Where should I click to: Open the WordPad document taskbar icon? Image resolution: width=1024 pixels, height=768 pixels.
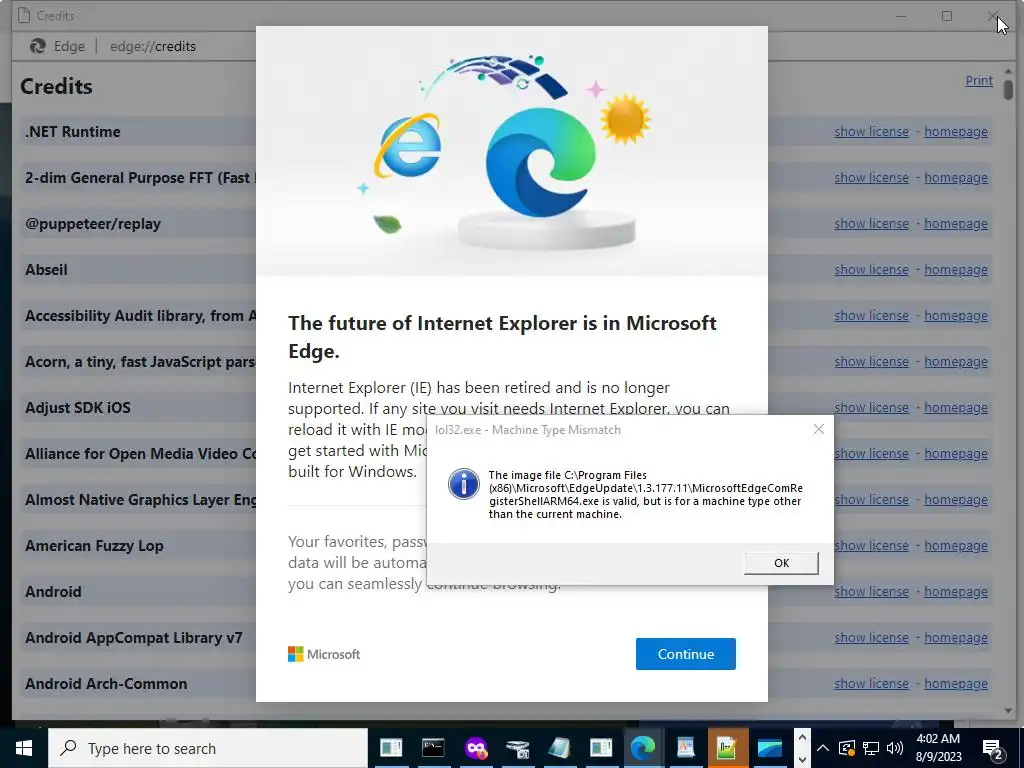point(686,747)
